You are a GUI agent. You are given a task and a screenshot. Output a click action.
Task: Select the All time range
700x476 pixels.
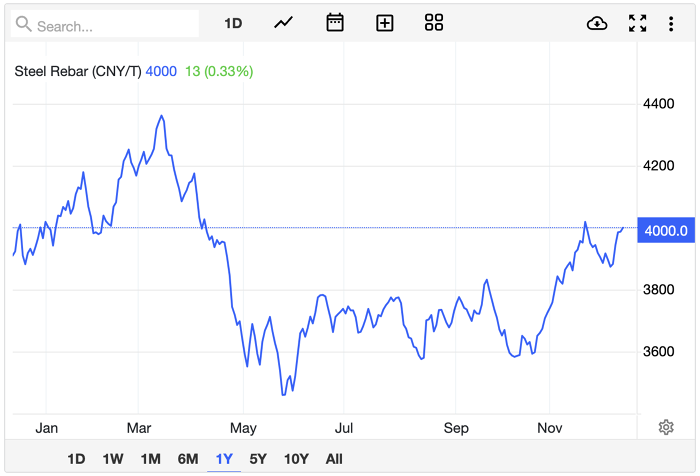click(x=334, y=459)
